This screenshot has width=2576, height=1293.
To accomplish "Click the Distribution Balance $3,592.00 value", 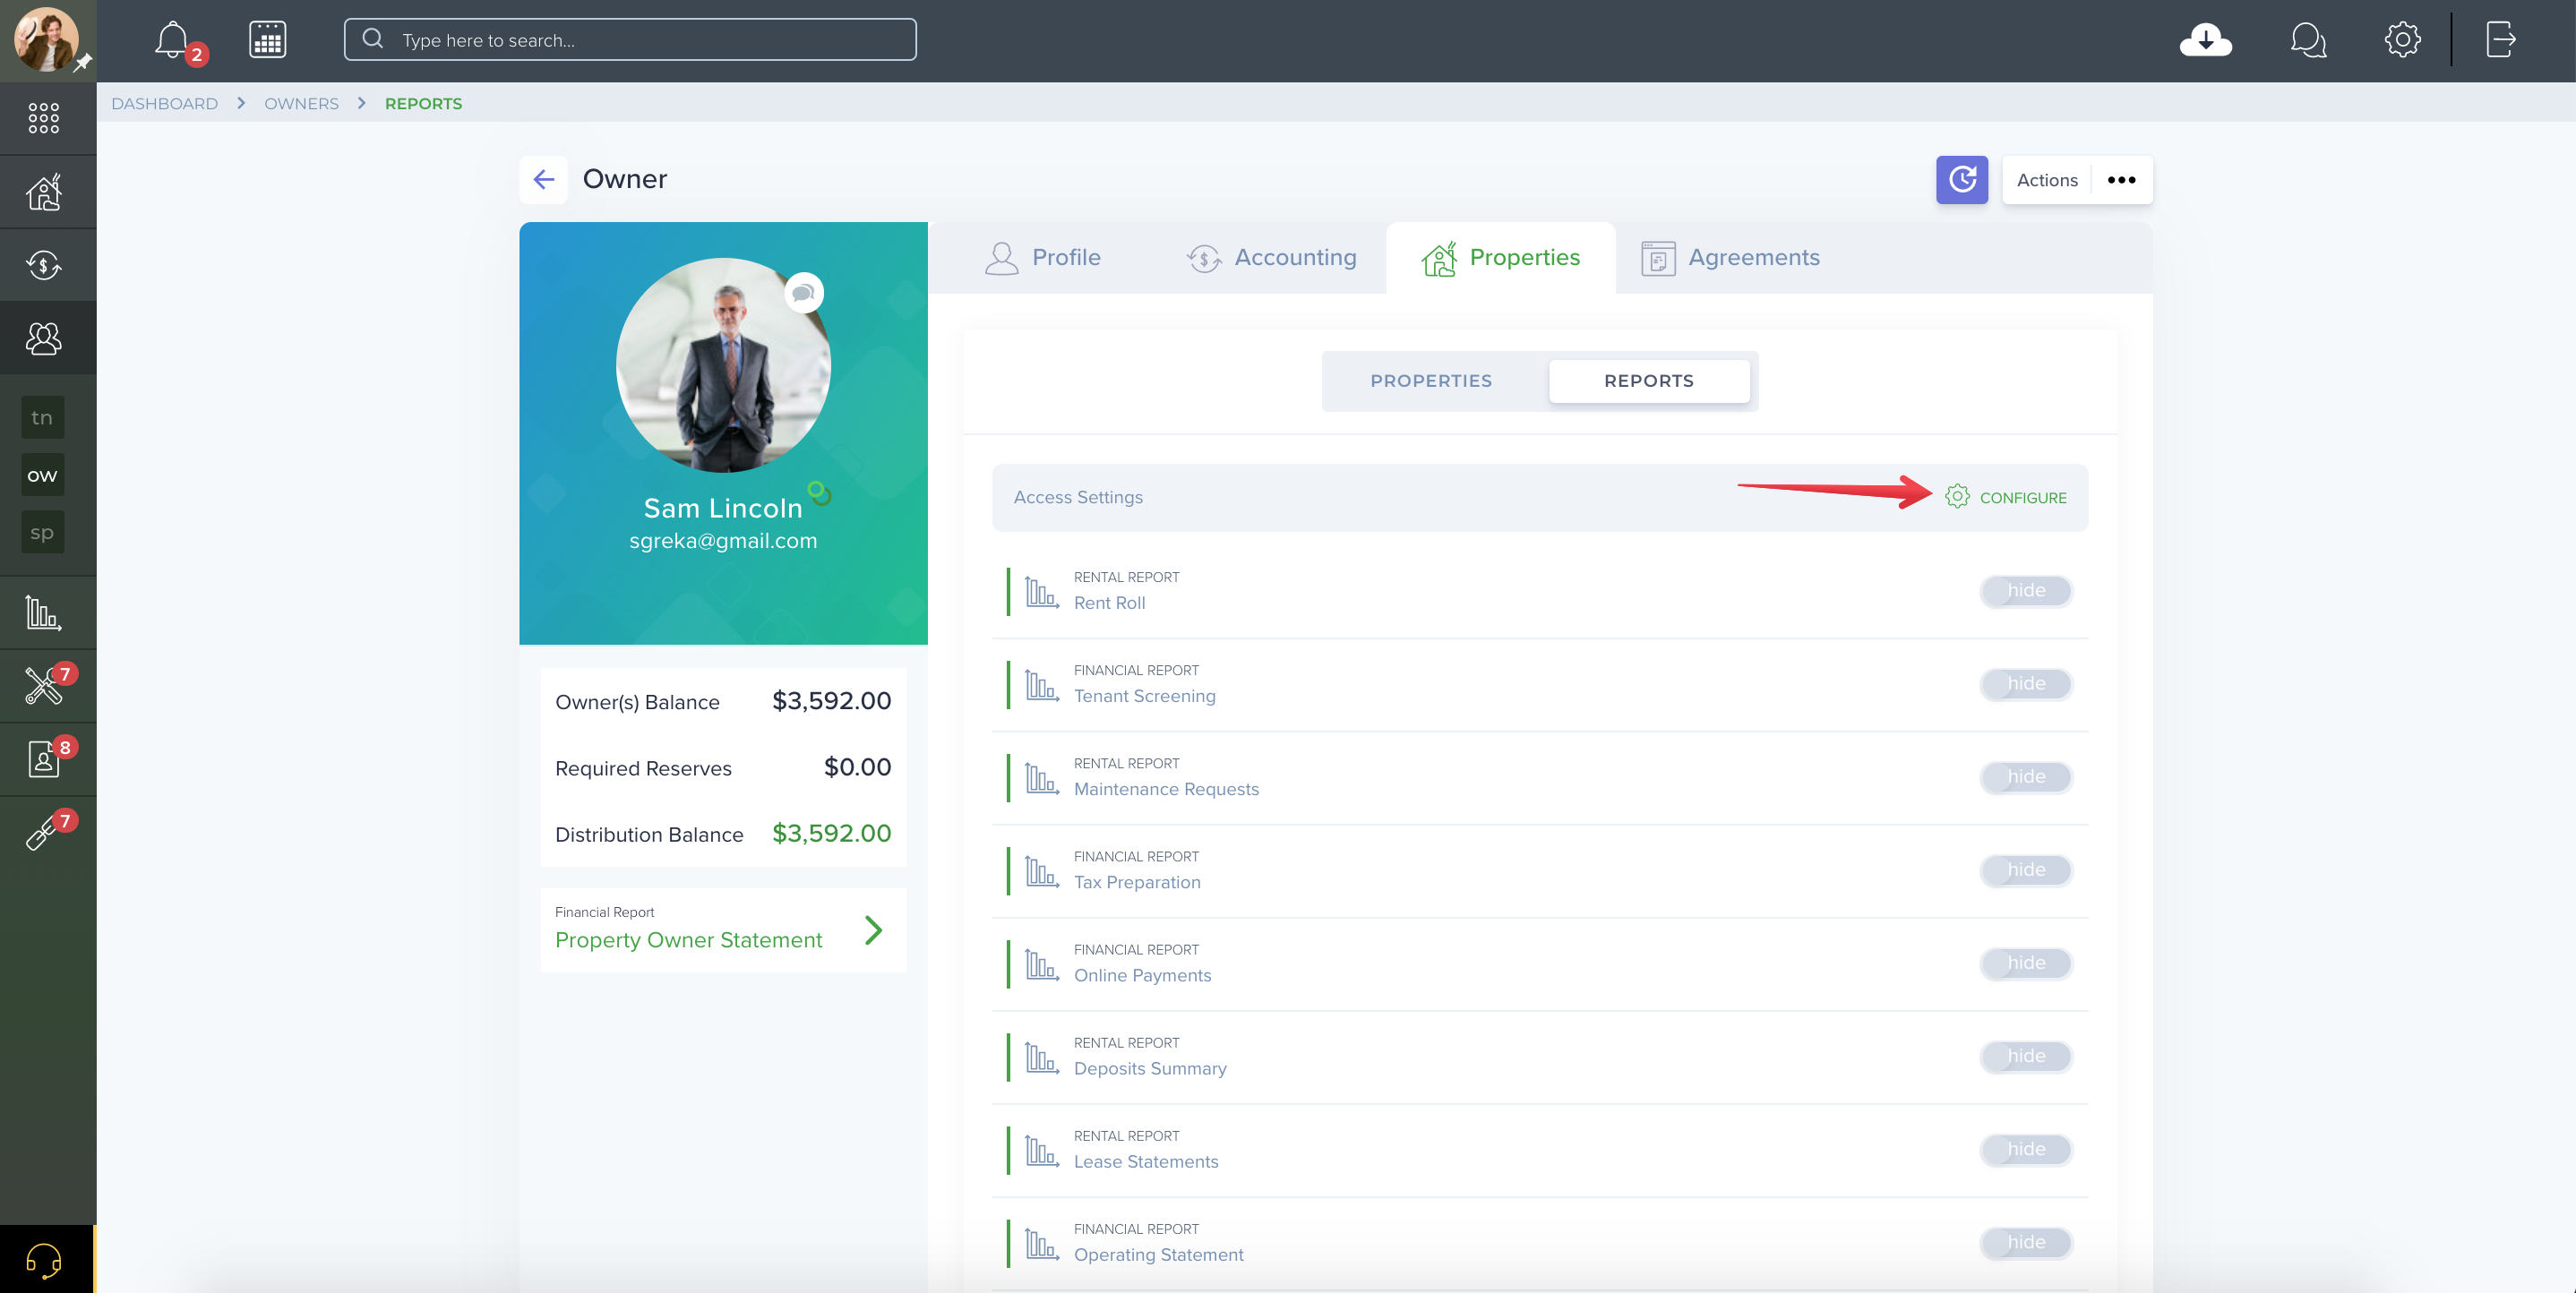I will click(x=831, y=833).
